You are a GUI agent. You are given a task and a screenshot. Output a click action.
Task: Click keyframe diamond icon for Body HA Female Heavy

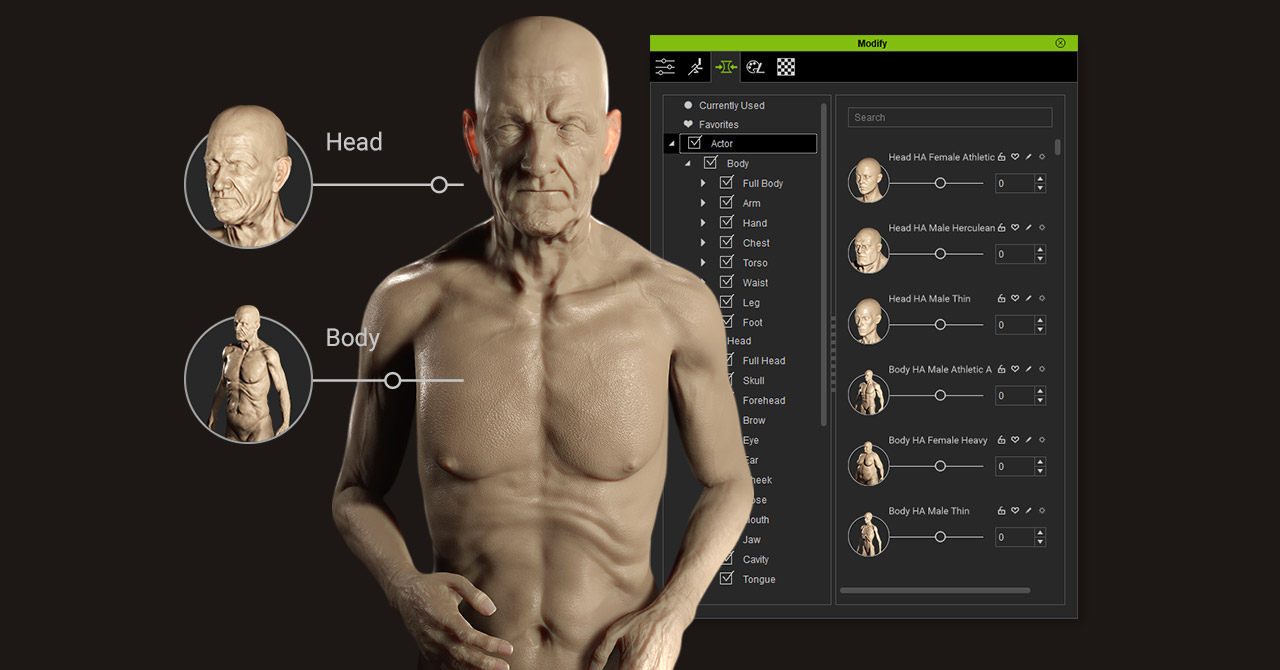1042,440
